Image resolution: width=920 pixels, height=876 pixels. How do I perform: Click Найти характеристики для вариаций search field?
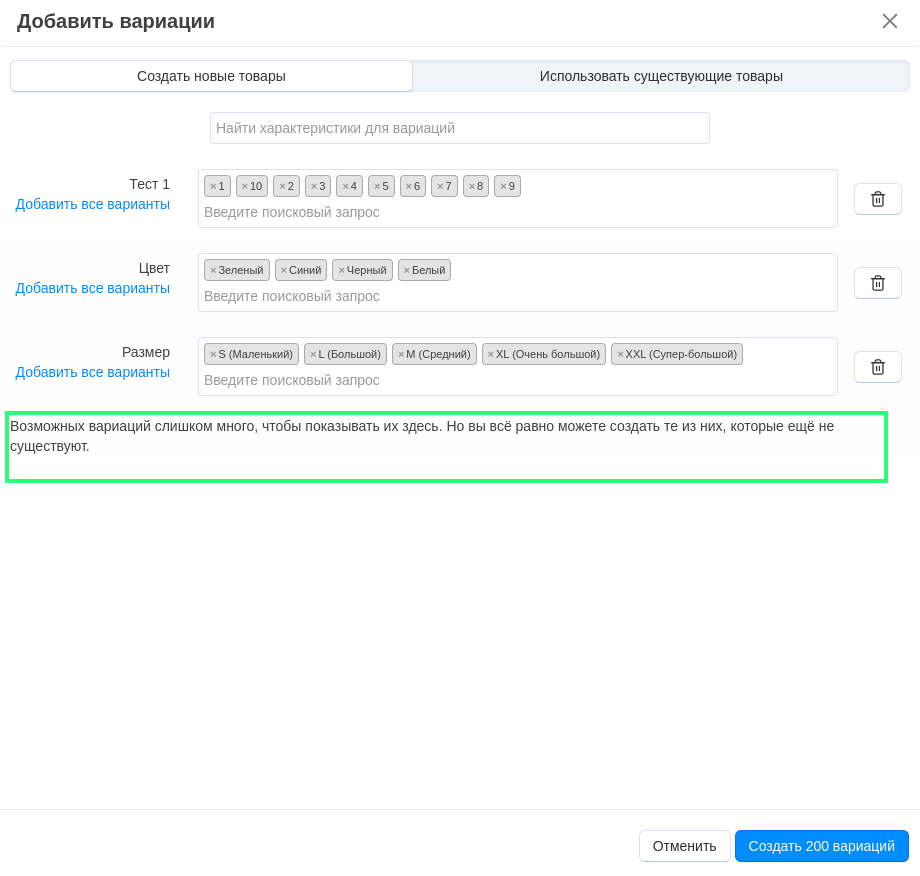pos(459,128)
